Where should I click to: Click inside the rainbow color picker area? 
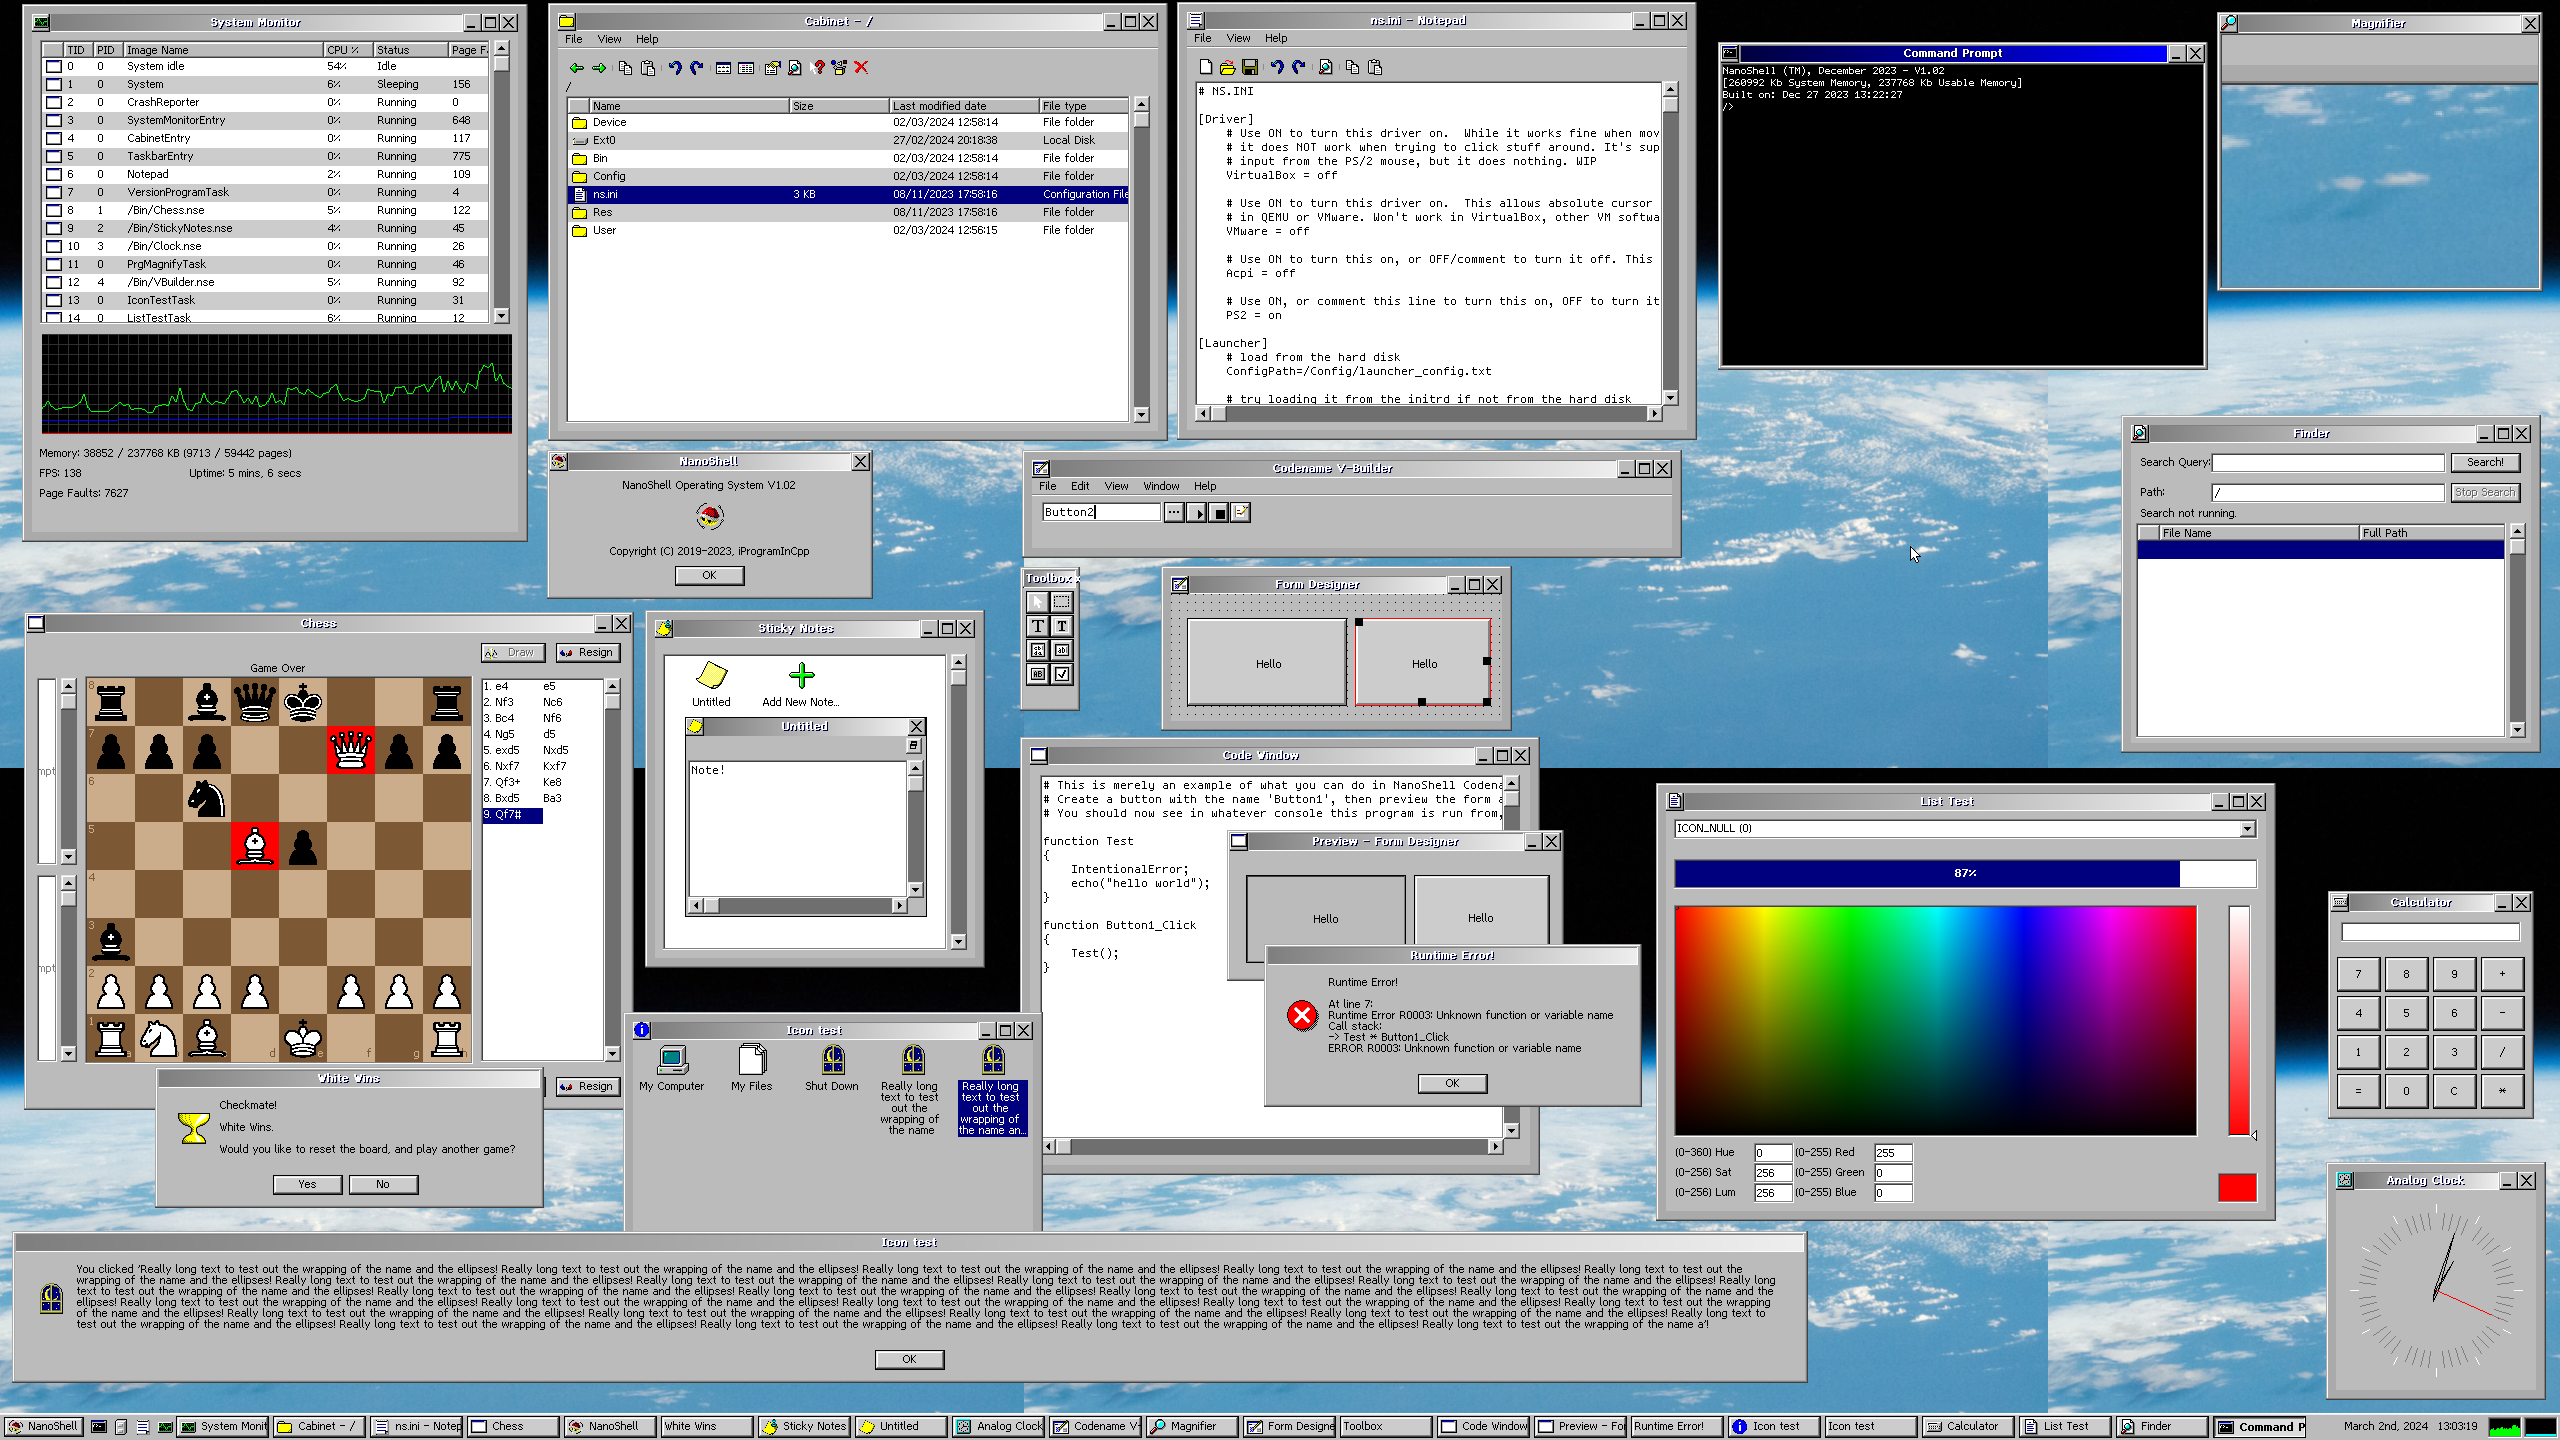[x=1935, y=1020]
